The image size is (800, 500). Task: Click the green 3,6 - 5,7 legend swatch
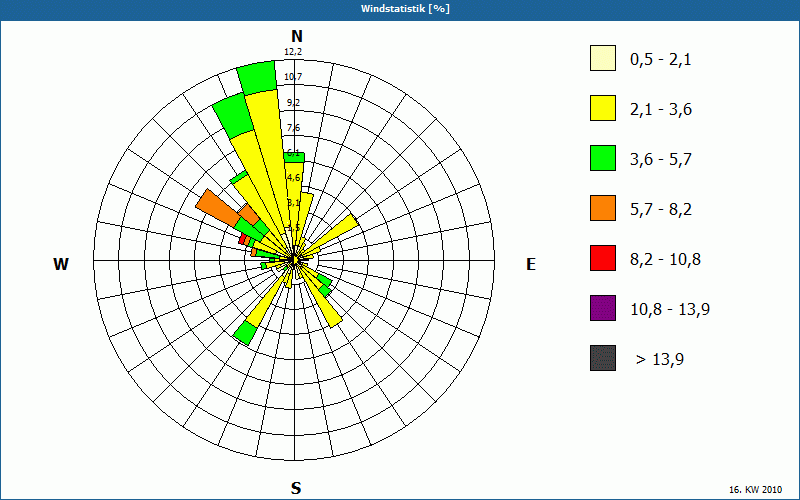click(x=603, y=158)
